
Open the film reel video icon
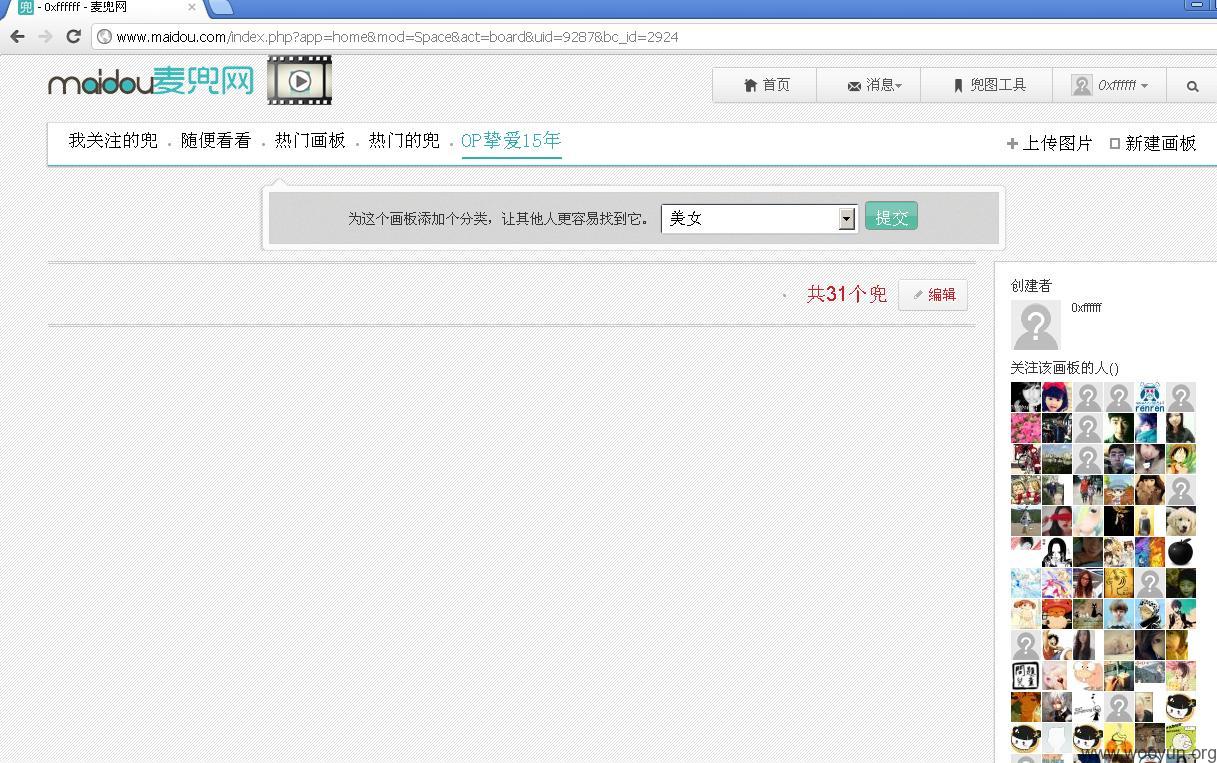coord(299,81)
